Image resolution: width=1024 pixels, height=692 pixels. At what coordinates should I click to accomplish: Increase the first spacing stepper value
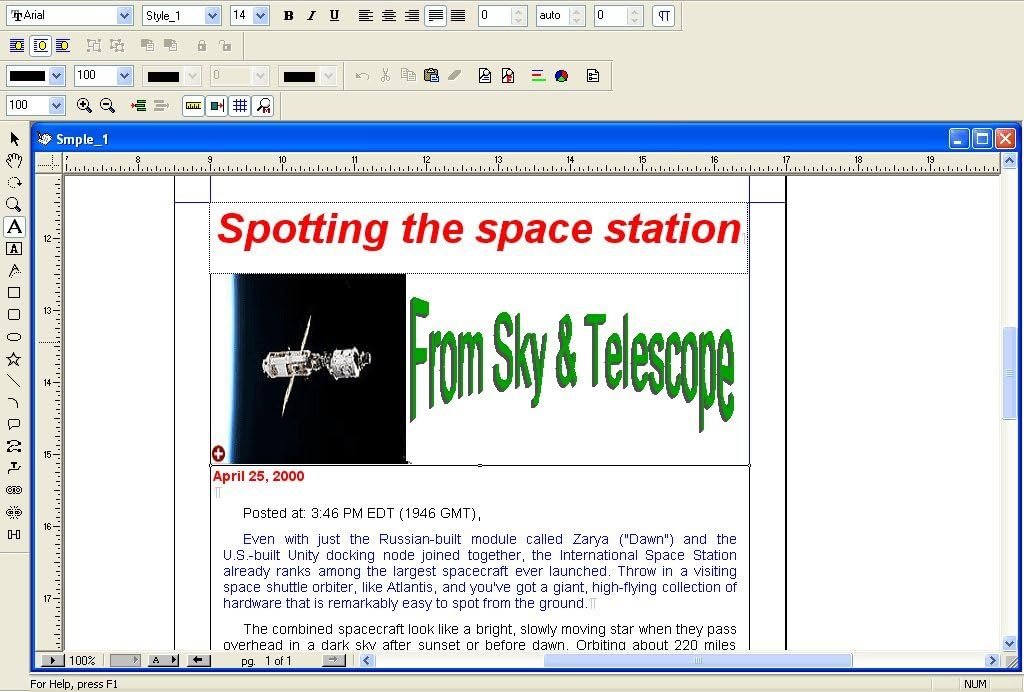(x=518, y=11)
